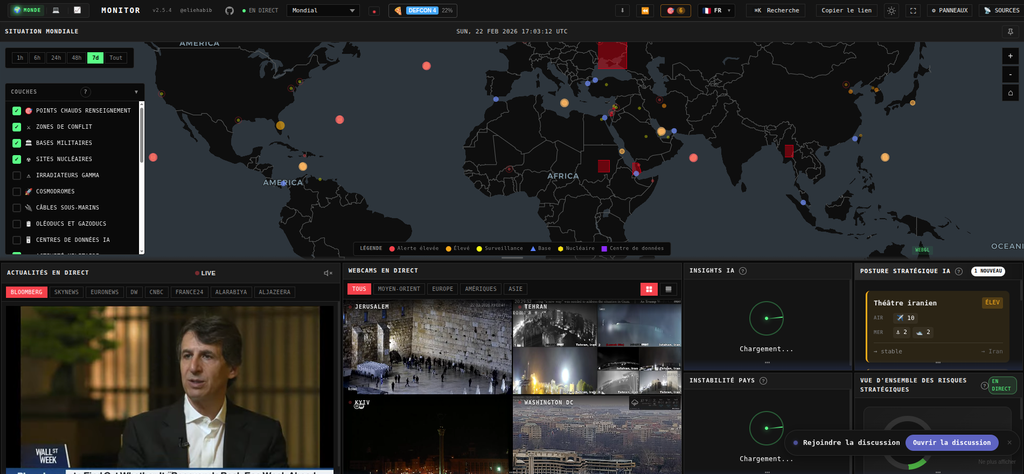Enable the Cosmodromes layer checkbox

coord(17,191)
